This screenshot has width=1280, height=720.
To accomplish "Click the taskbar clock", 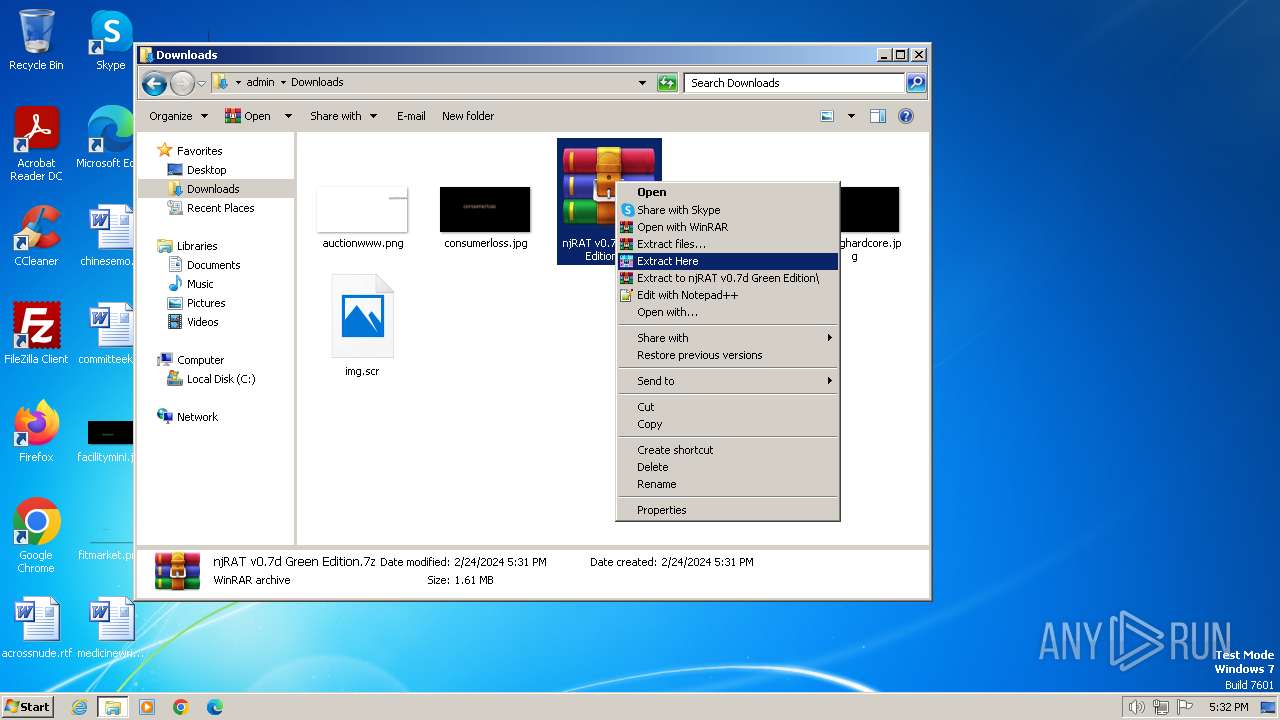I will [1228, 707].
